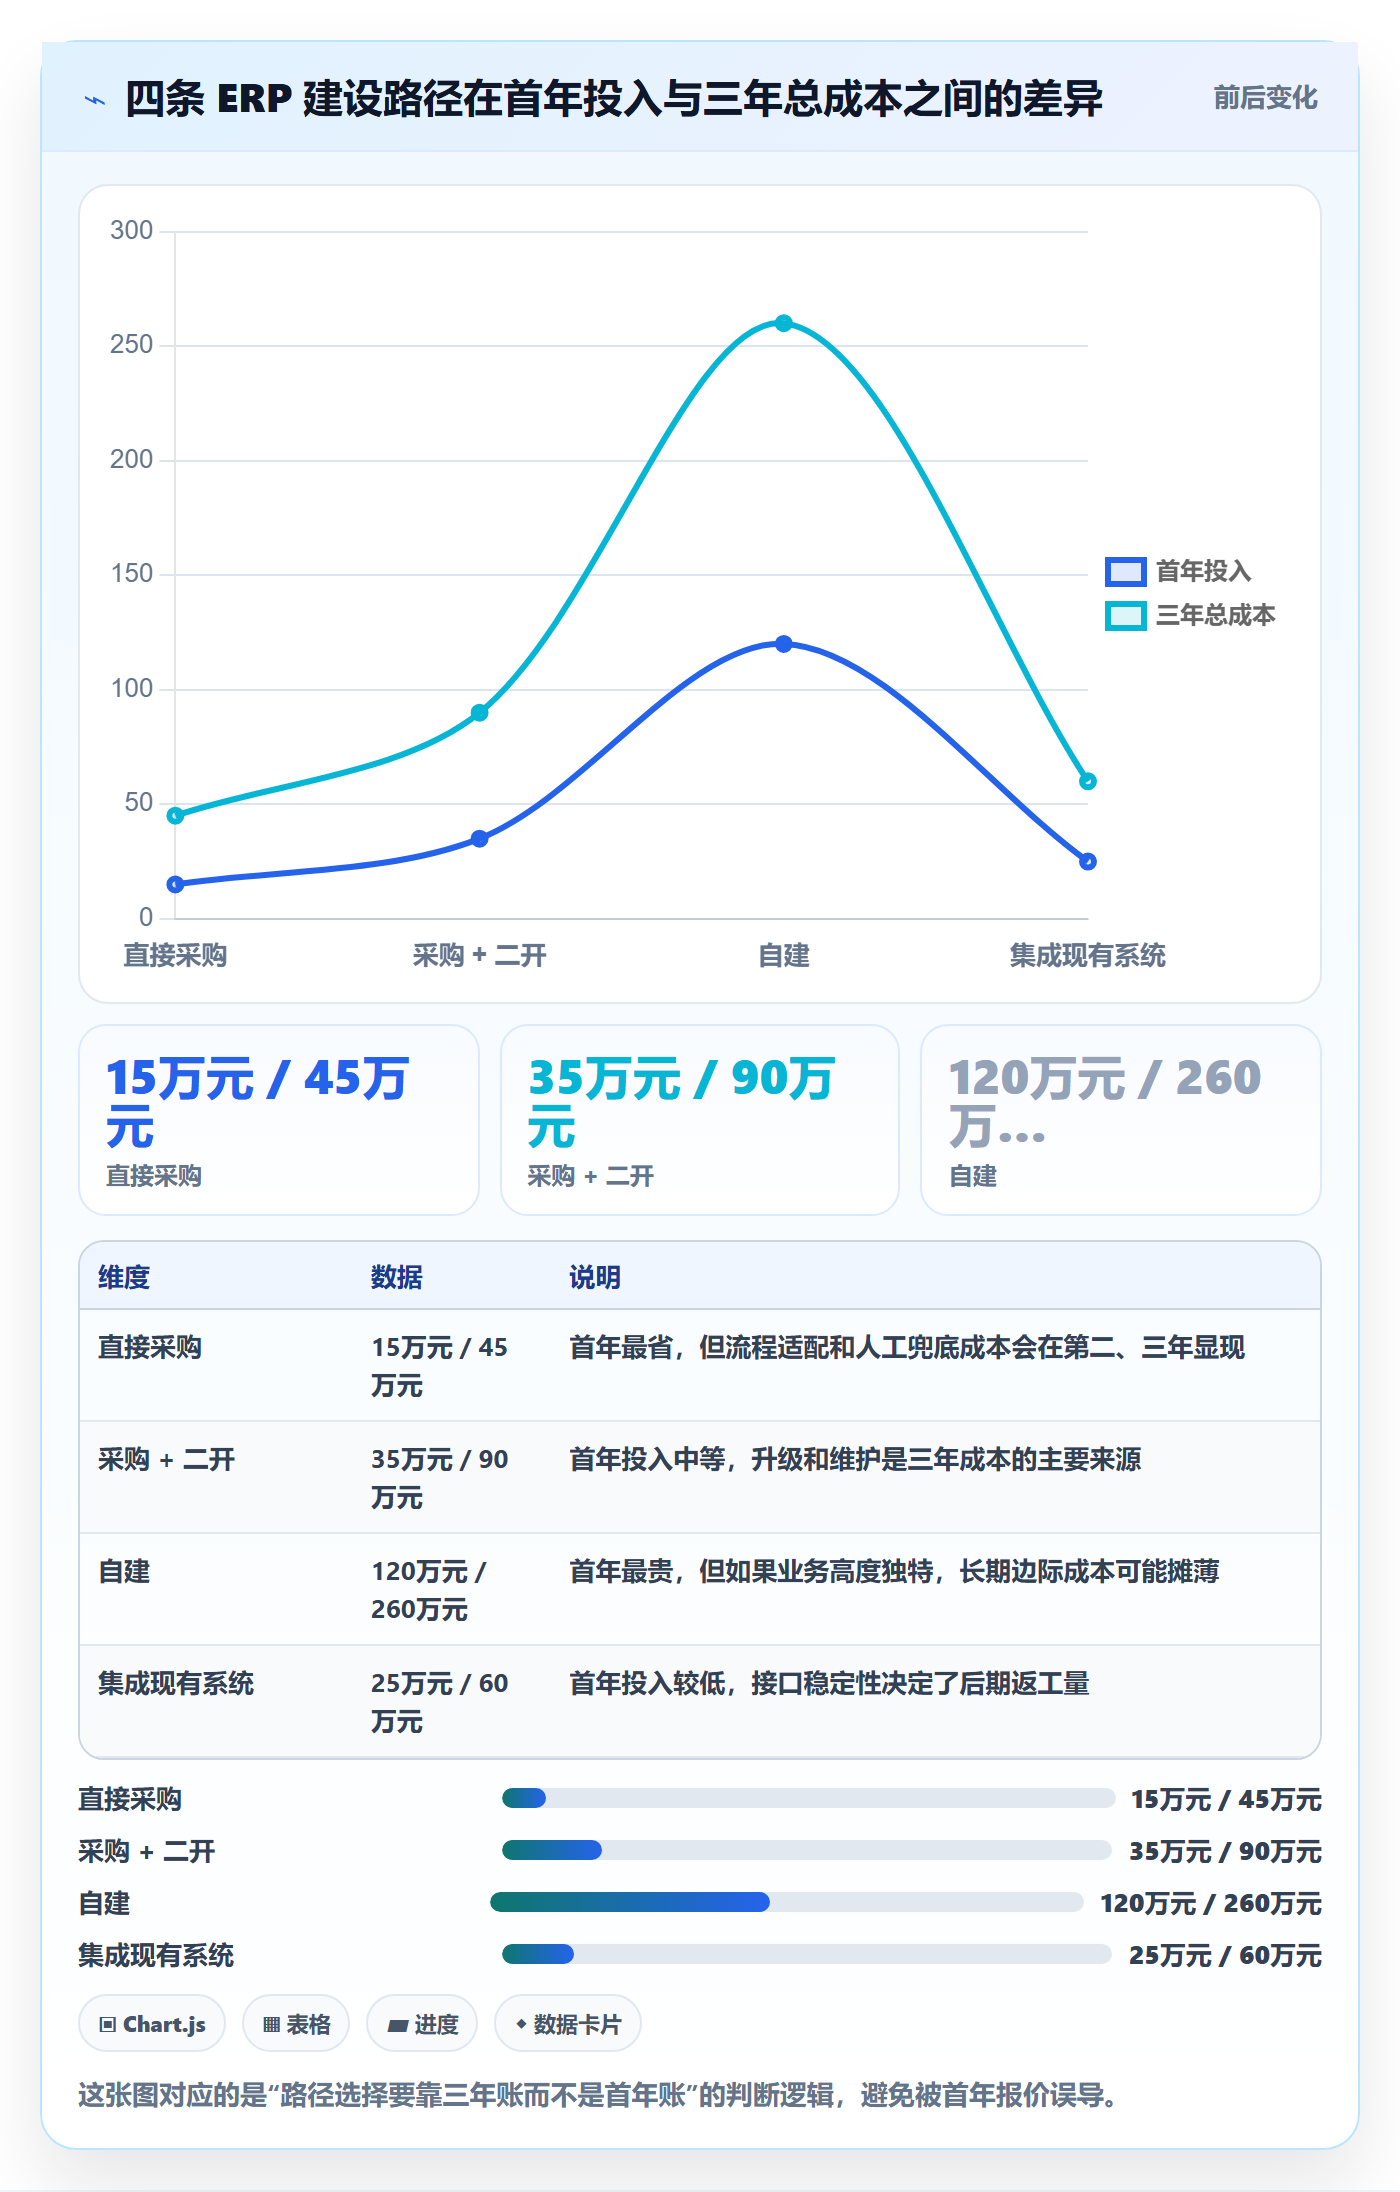
Task: Click the 说明 column header
Action: pos(595,1277)
